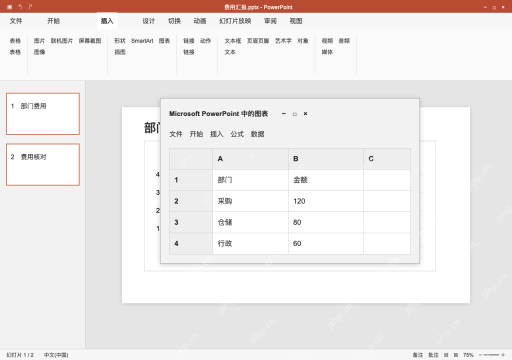The width and height of the screenshot is (512, 360).
Task: Click the cell containing 60
Action: tap(326, 243)
